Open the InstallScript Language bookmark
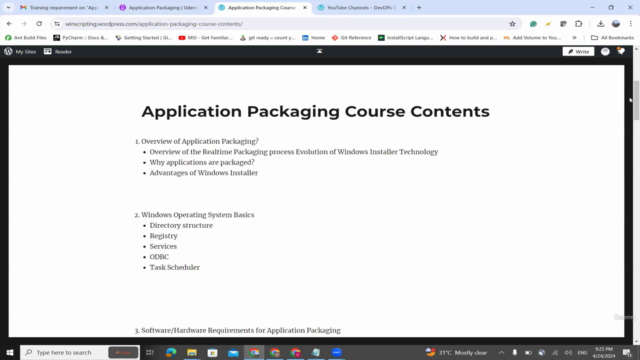 pyautogui.click(x=405, y=38)
